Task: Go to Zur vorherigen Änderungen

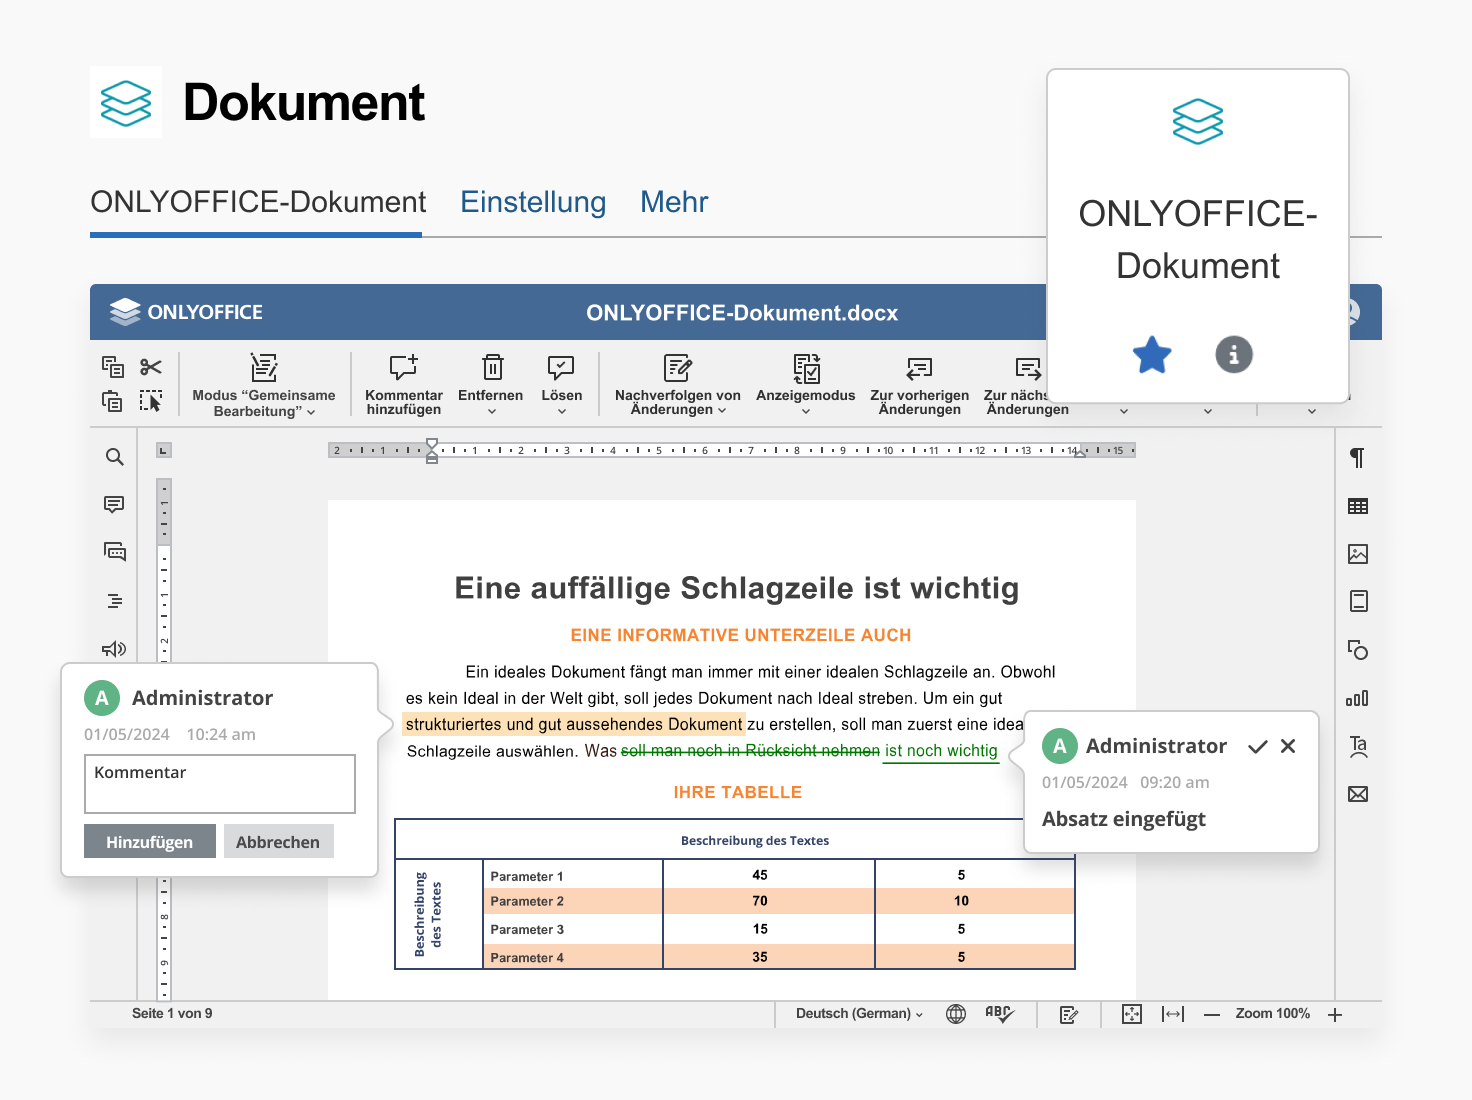Action: point(920,385)
